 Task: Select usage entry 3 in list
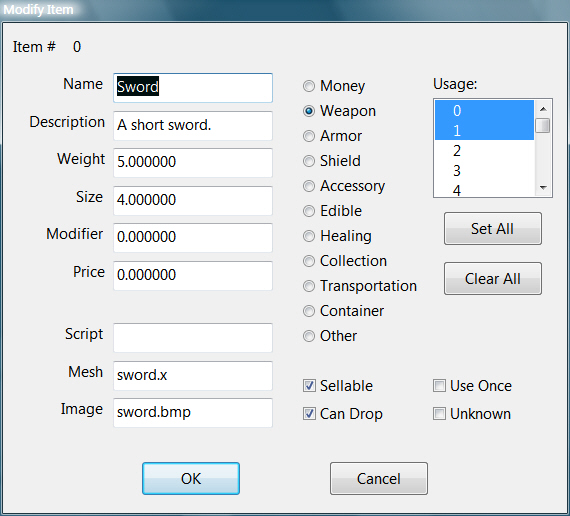[484, 170]
